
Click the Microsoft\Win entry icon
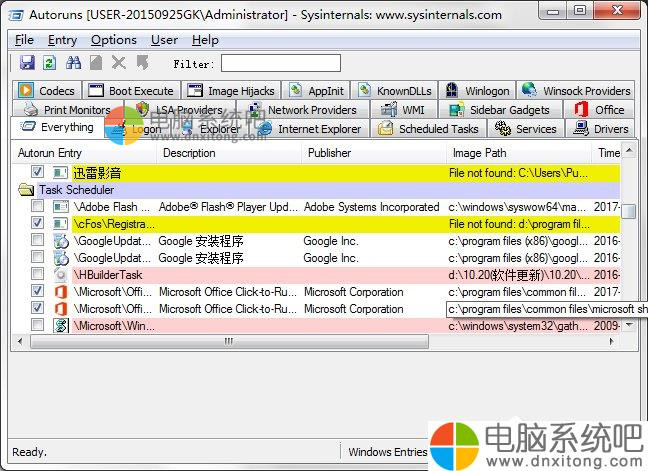pos(61,326)
